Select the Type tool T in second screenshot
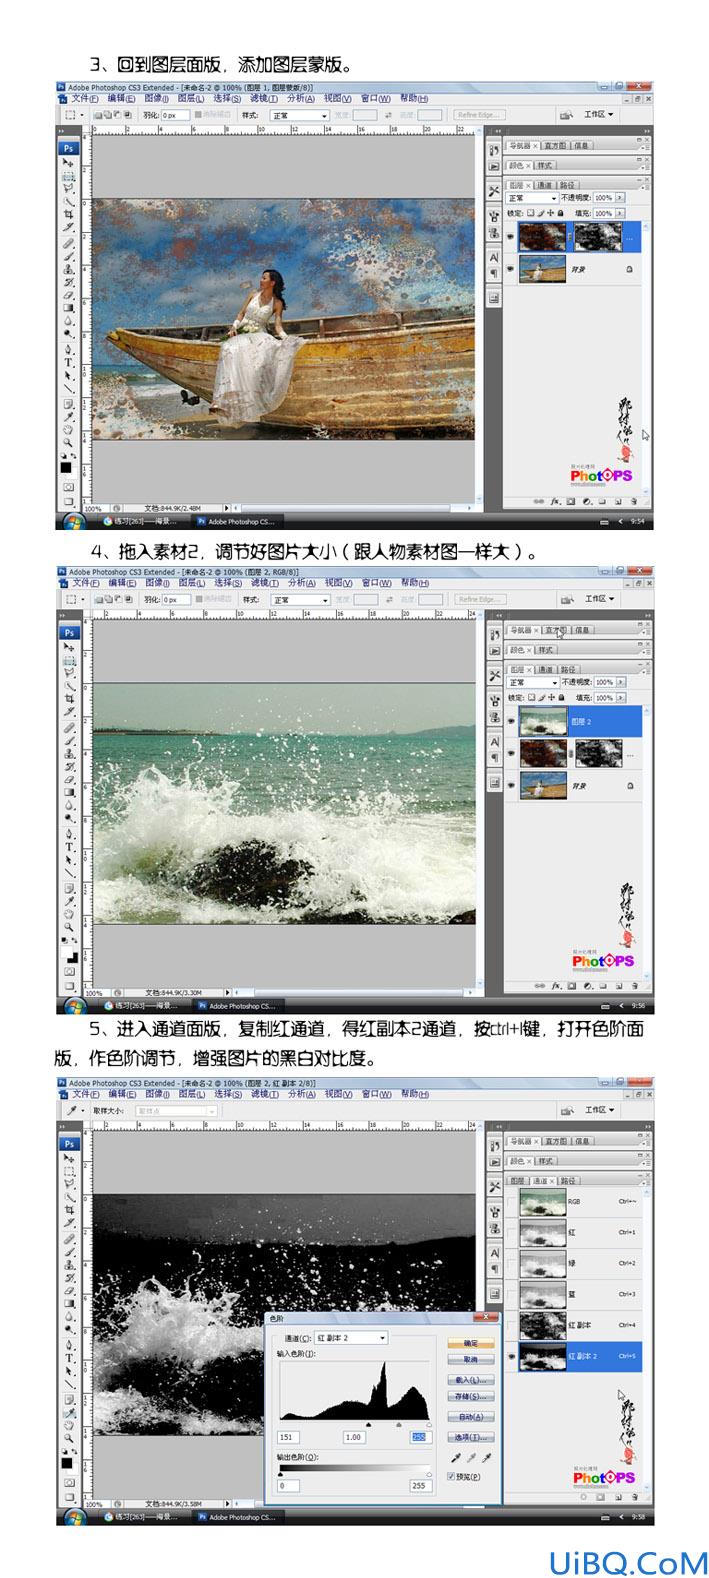This screenshot has width=709, height=1578. pyautogui.click(x=68, y=846)
